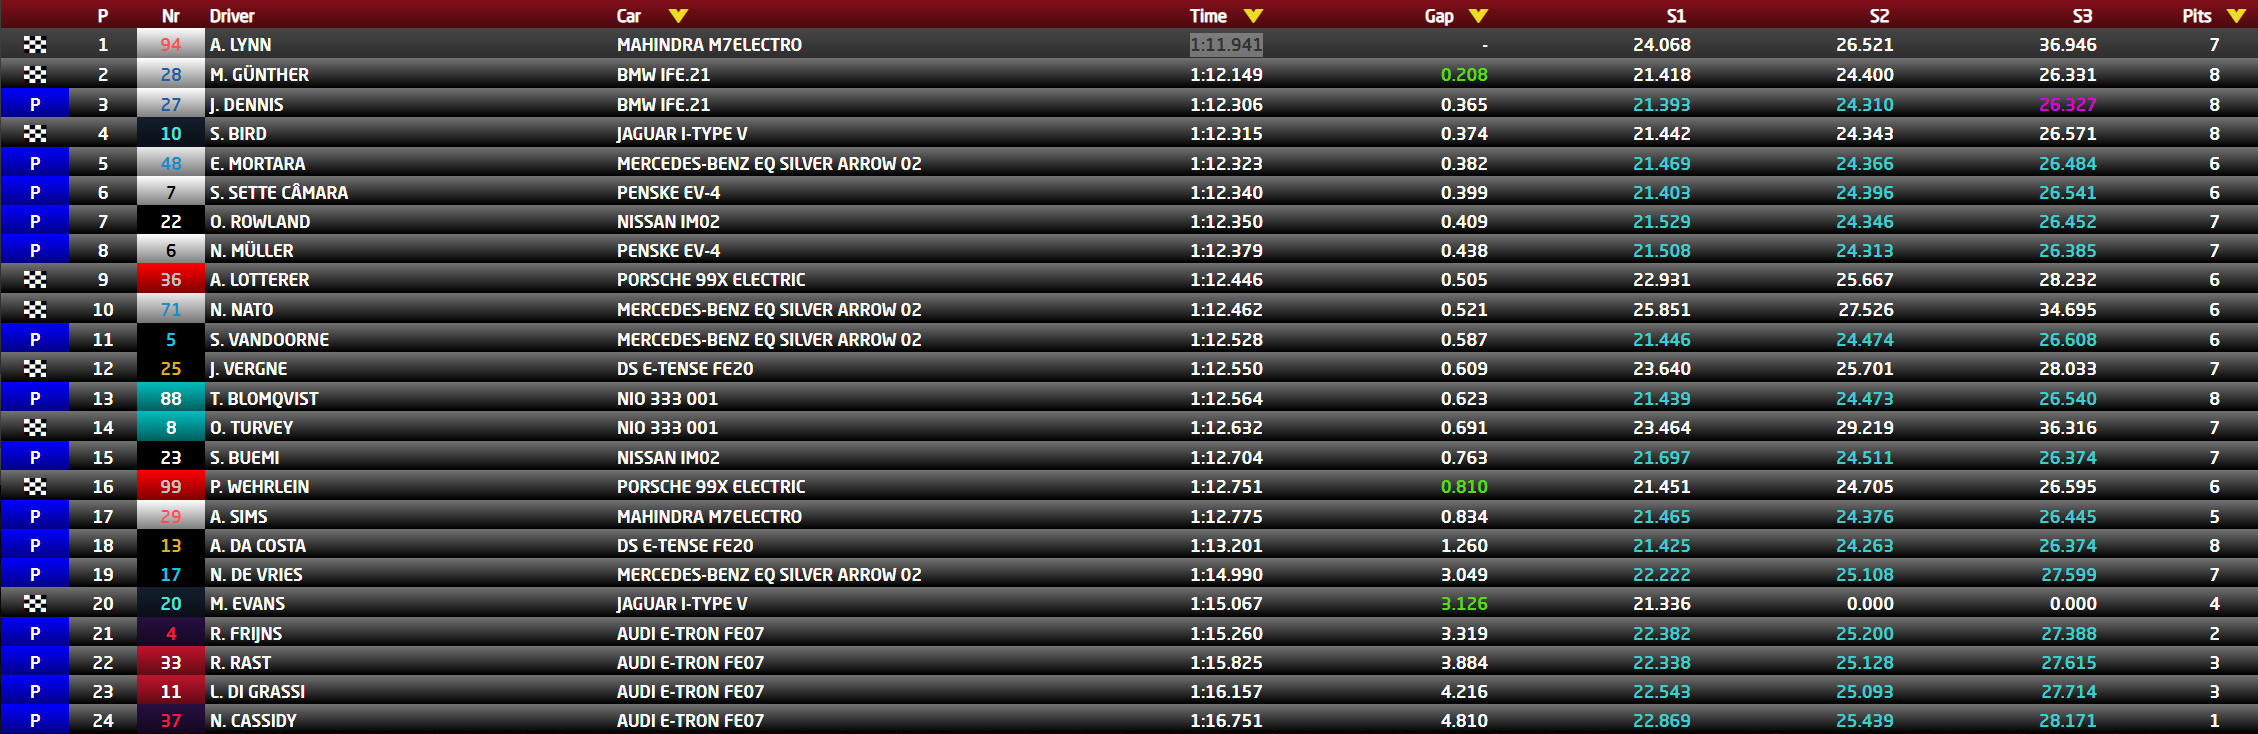Click the pit P icon for N. Müller
The height and width of the screenshot is (734, 2258).
click(35, 250)
